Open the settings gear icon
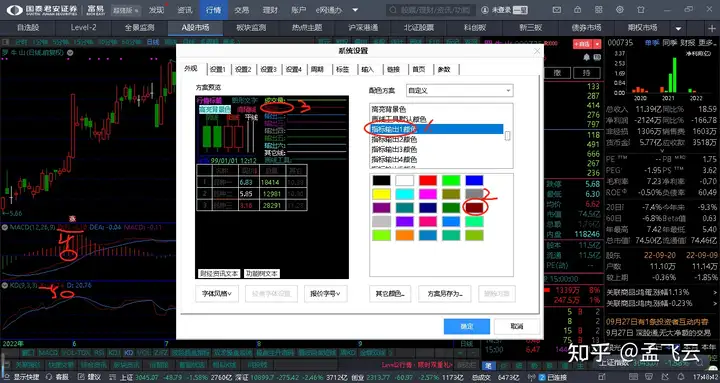This screenshot has width=720, height=383. coord(619,10)
